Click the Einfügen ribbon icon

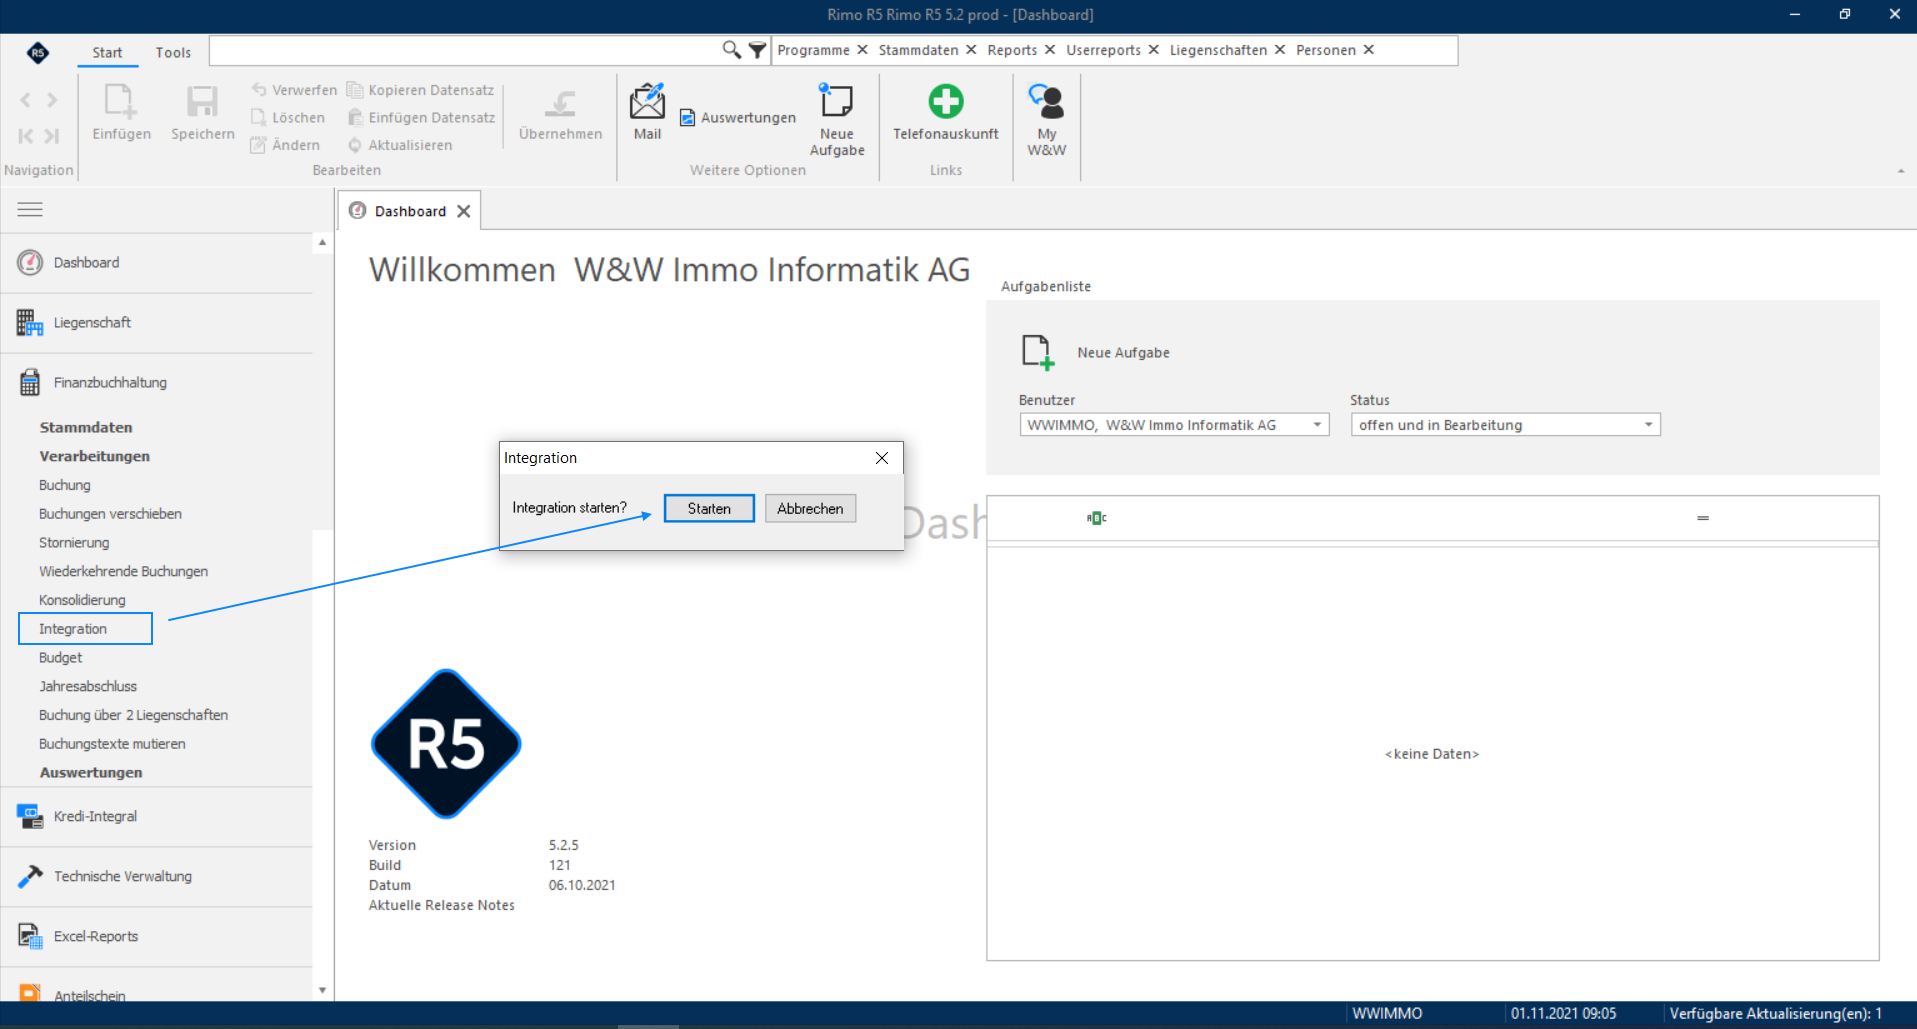(x=120, y=101)
